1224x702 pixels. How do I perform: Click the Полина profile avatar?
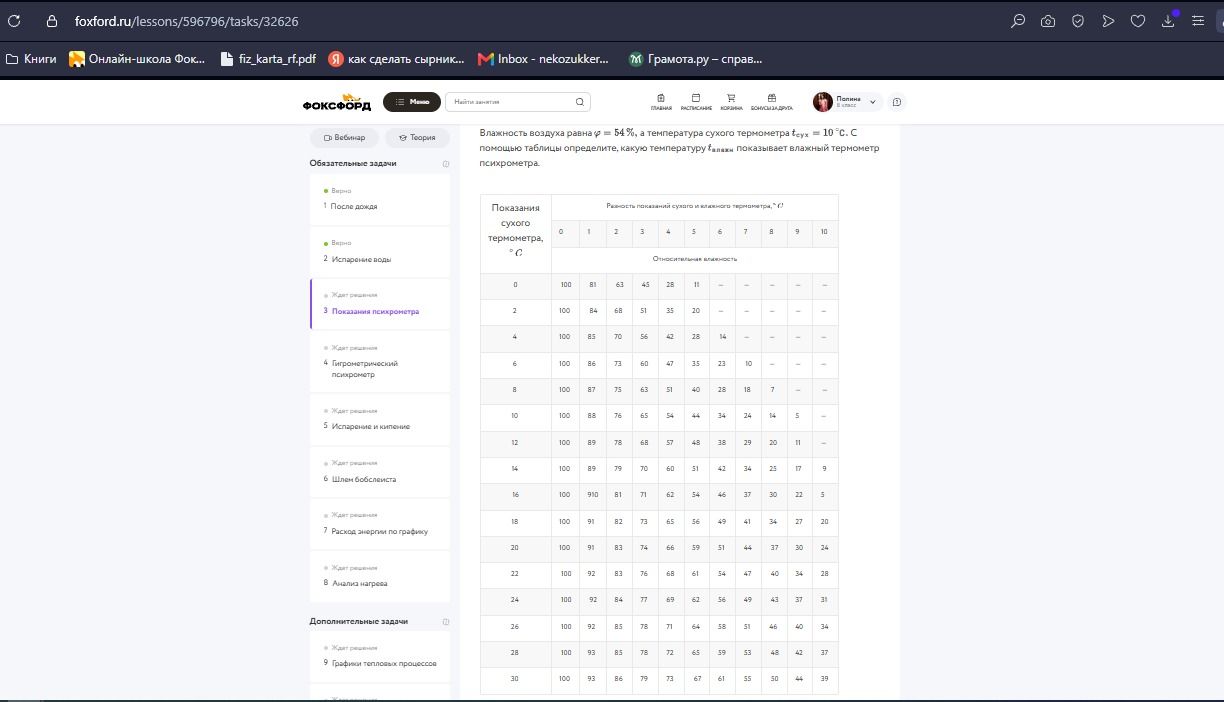pyautogui.click(x=823, y=102)
